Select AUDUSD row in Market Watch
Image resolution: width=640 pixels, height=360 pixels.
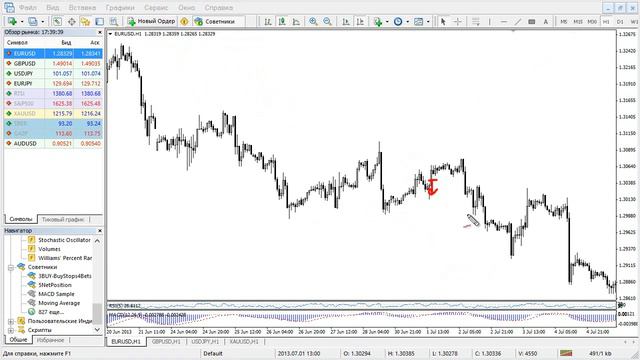click(53, 144)
